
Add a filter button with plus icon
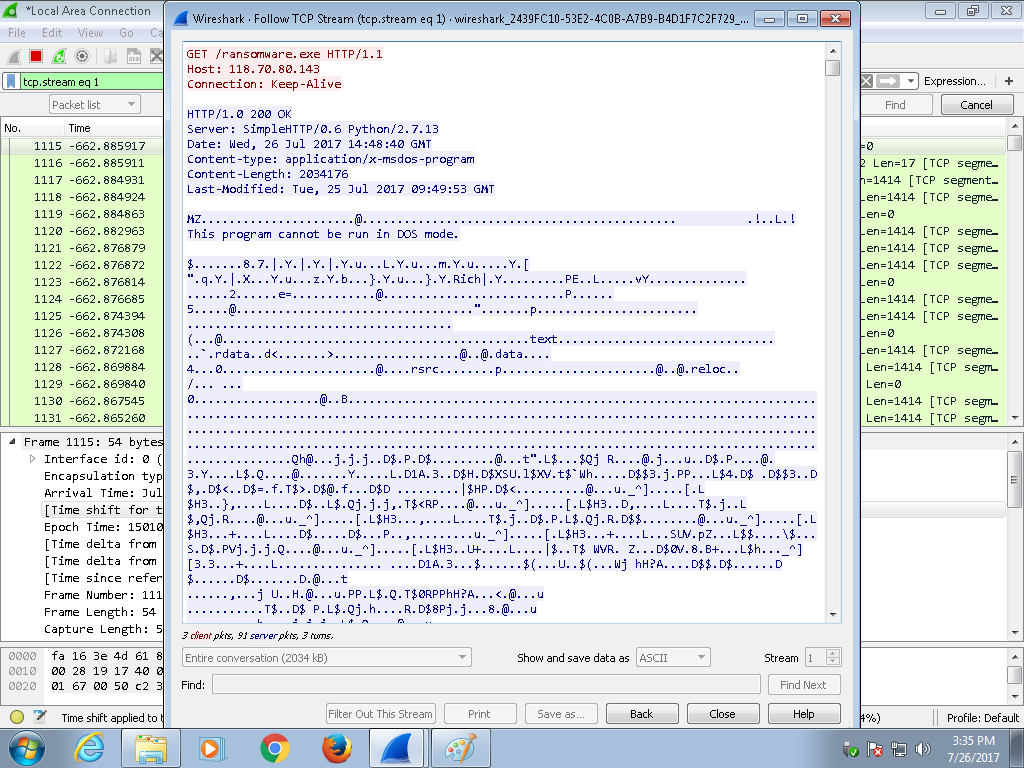click(x=1009, y=81)
